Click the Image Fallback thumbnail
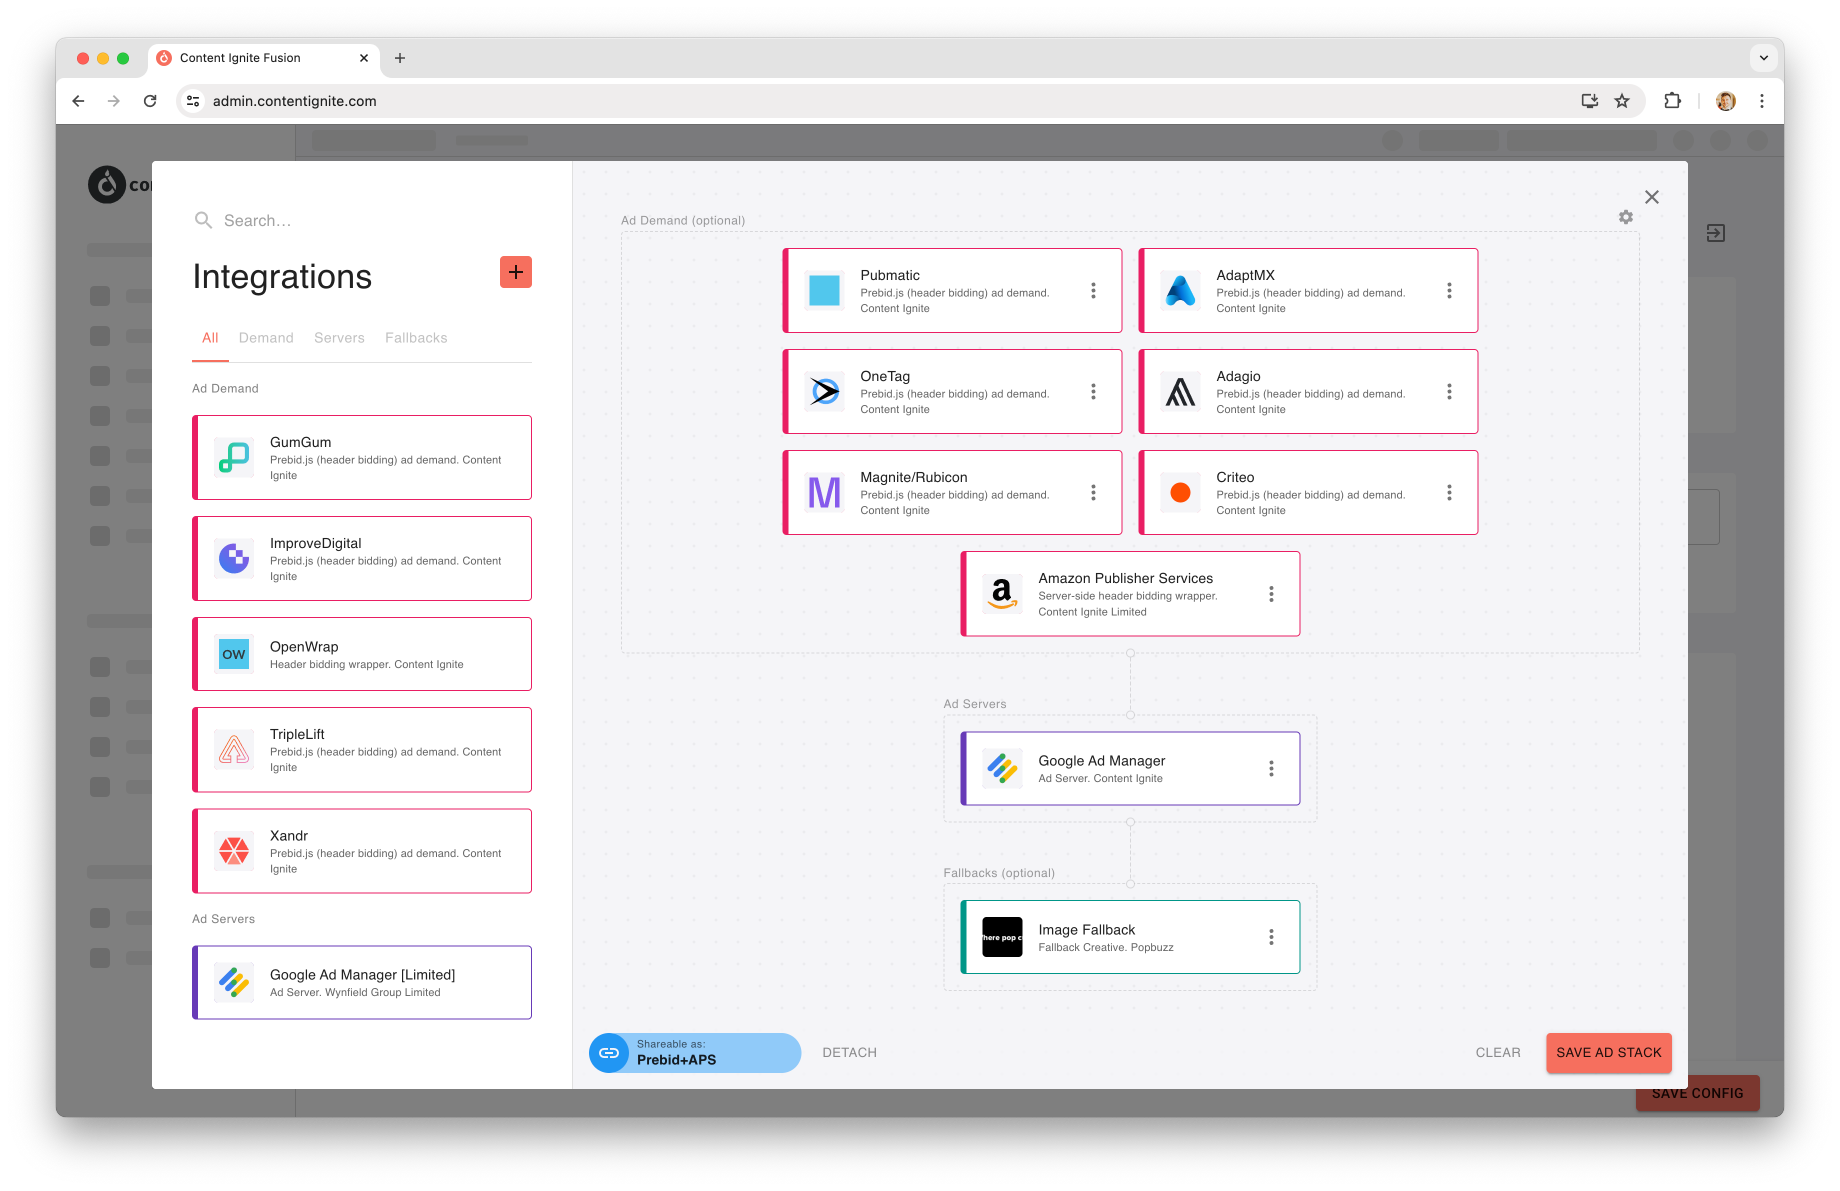This screenshot has height=1191, width=1840. tap(1002, 937)
